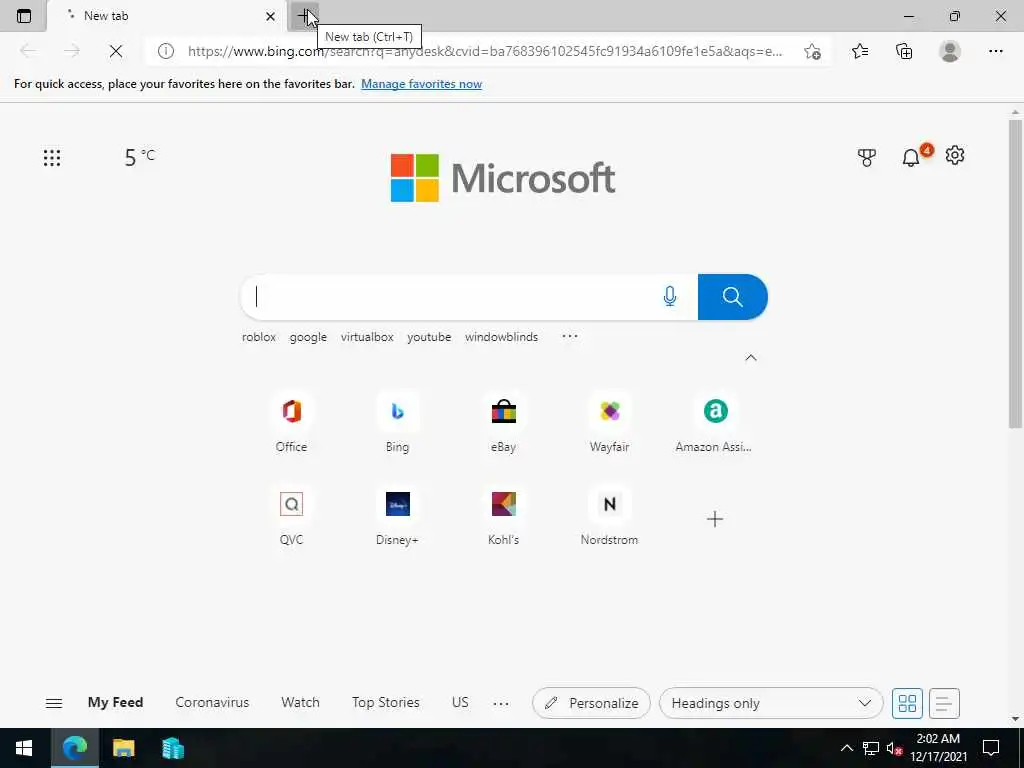
Task: Open the 5 °C weather widget
Action: [x=140, y=157]
